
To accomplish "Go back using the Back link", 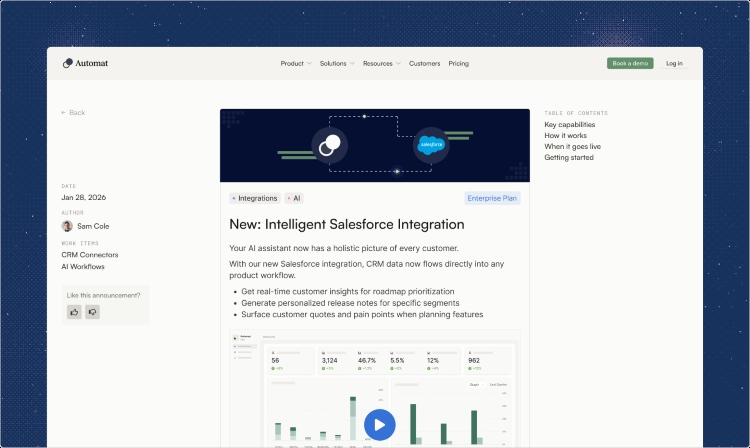I will [x=73, y=112].
